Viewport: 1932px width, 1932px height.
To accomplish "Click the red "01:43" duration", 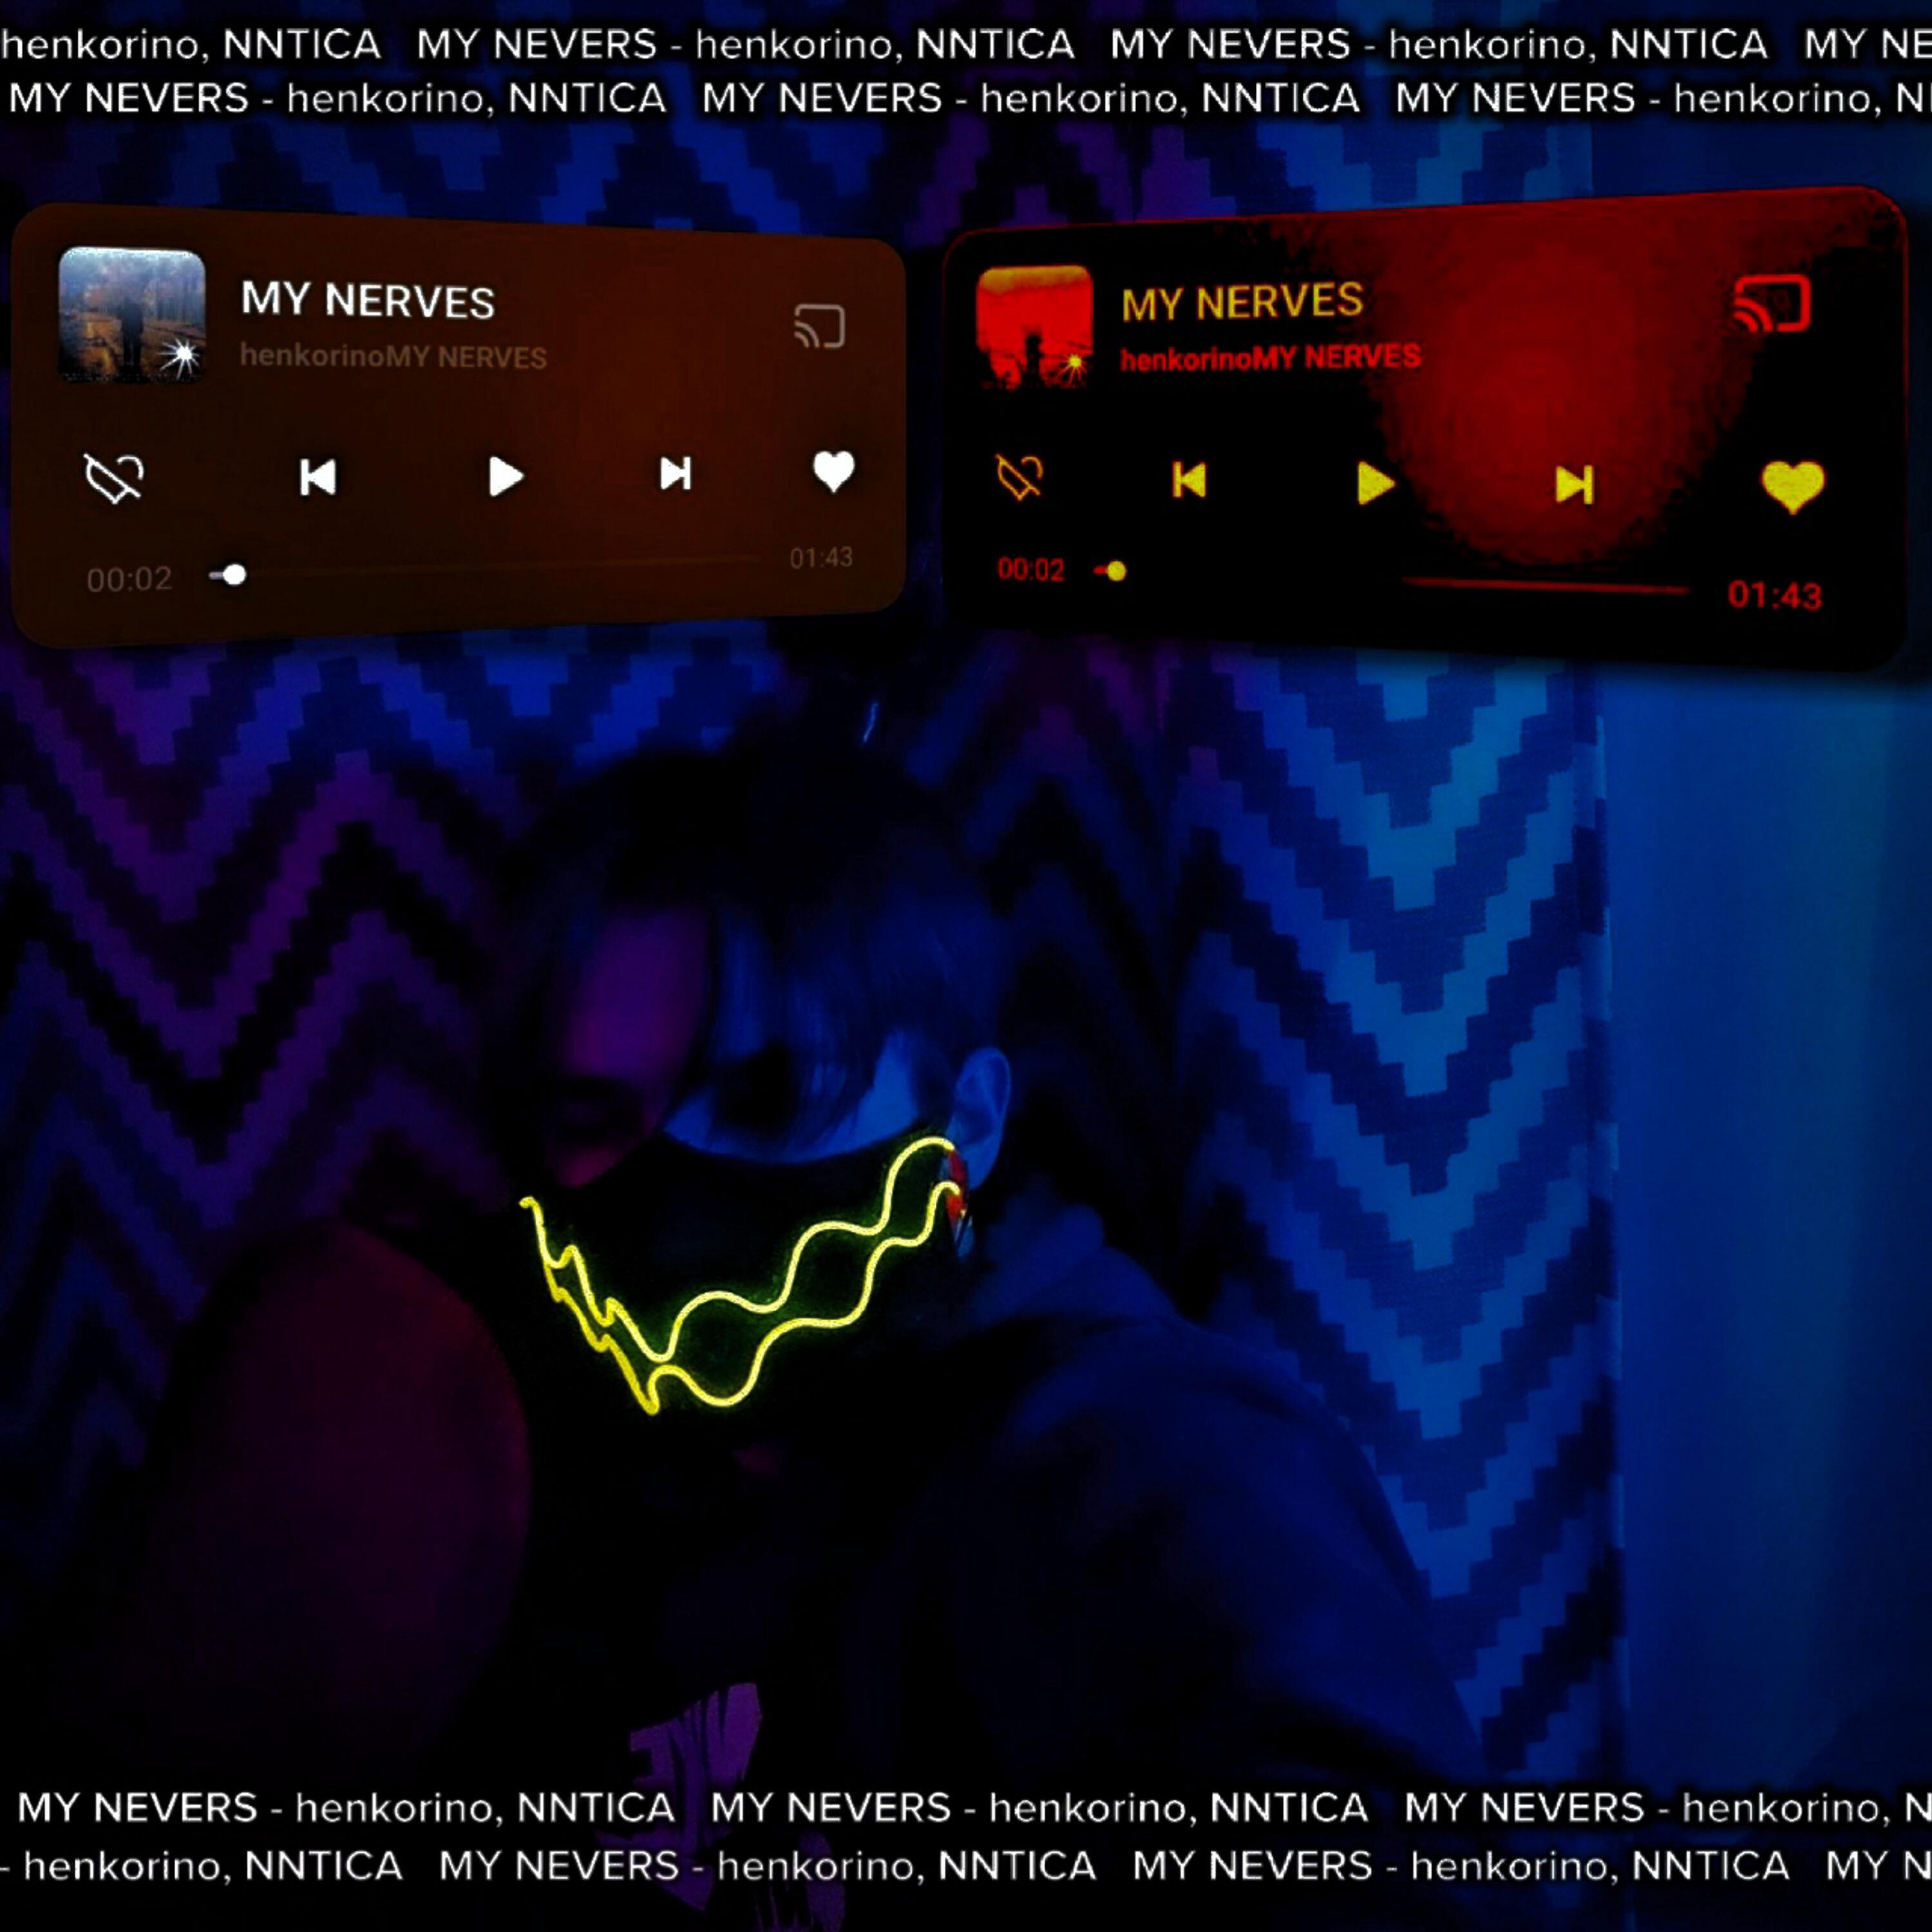I will click(1775, 595).
